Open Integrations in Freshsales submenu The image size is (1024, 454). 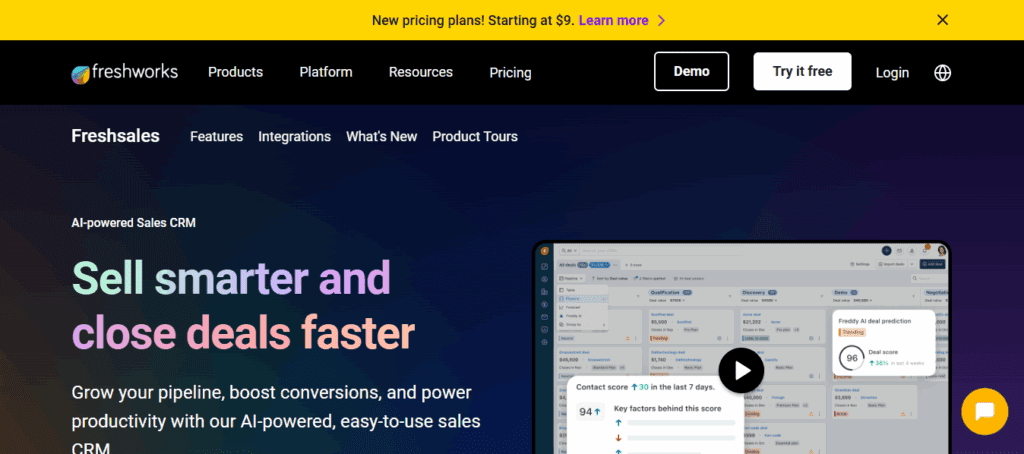coord(295,137)
